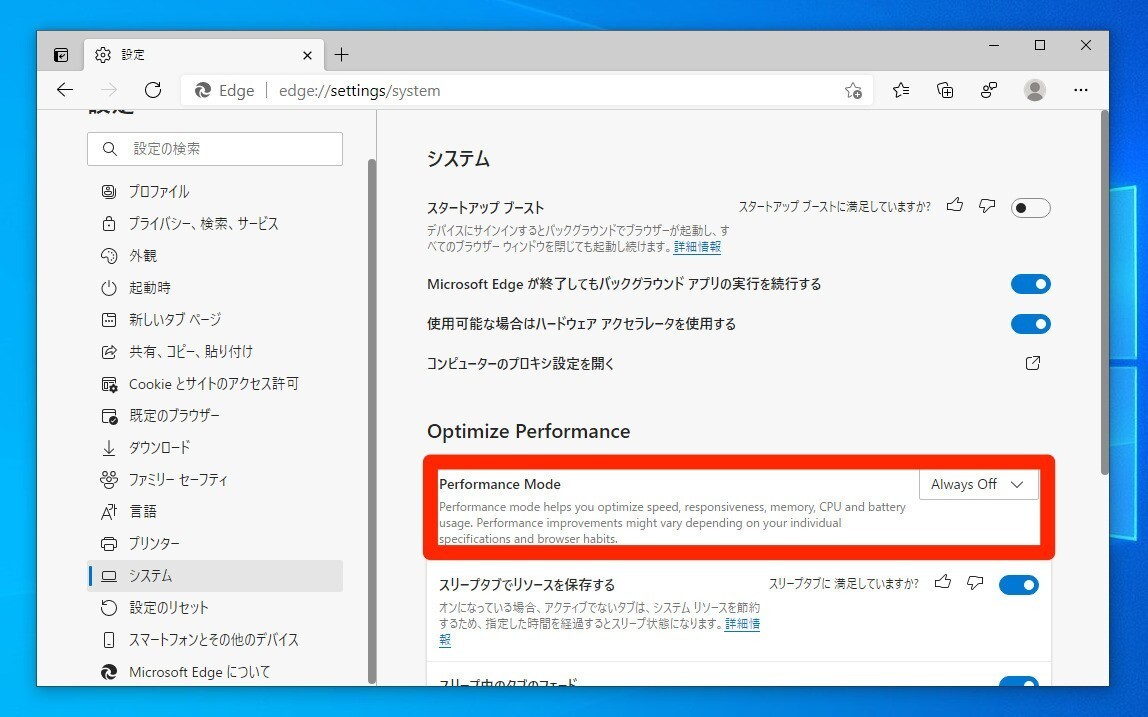Go back with the back arrow

coord(65,90)
